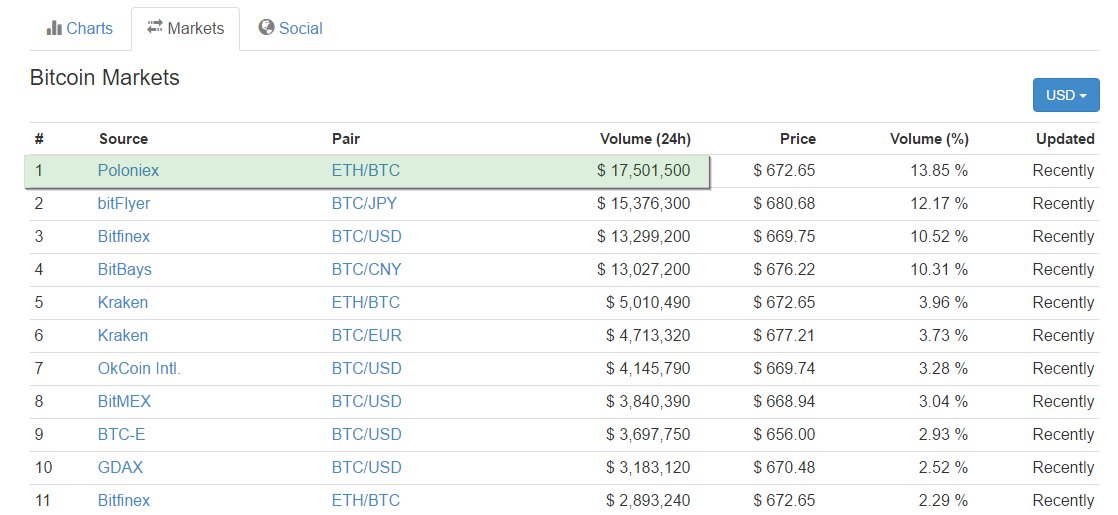Click the $ 13,027,200 volume cell

point(644,270)
